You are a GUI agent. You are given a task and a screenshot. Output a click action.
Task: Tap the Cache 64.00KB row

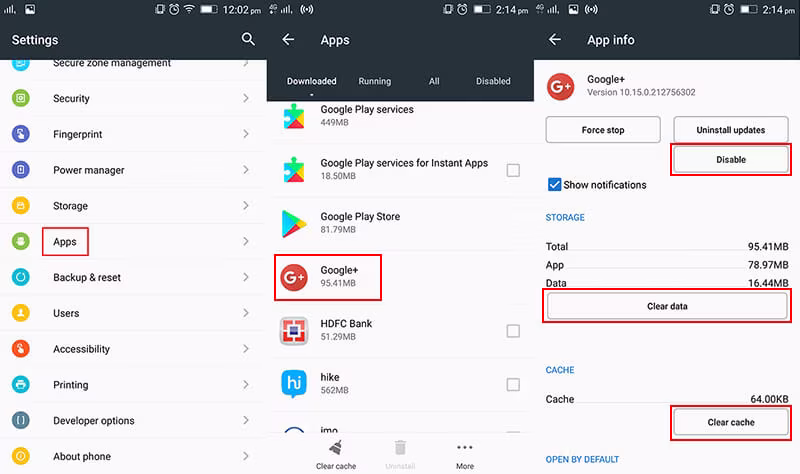667,399
